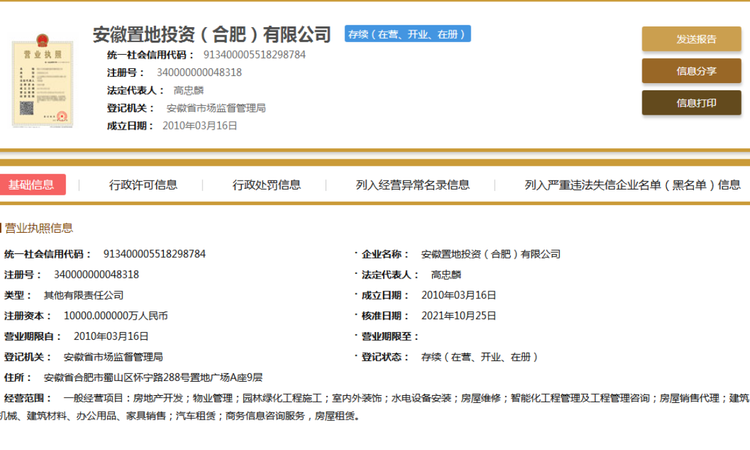The image size is (750, 450).
Task: Click 登记机关 value in license info section
Action: pos(113,357)
